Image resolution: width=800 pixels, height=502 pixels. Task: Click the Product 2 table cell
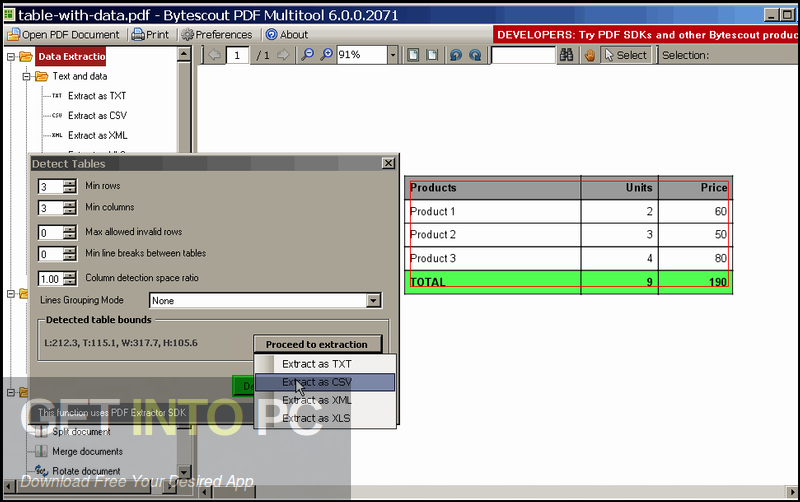(x=493, y=235)
